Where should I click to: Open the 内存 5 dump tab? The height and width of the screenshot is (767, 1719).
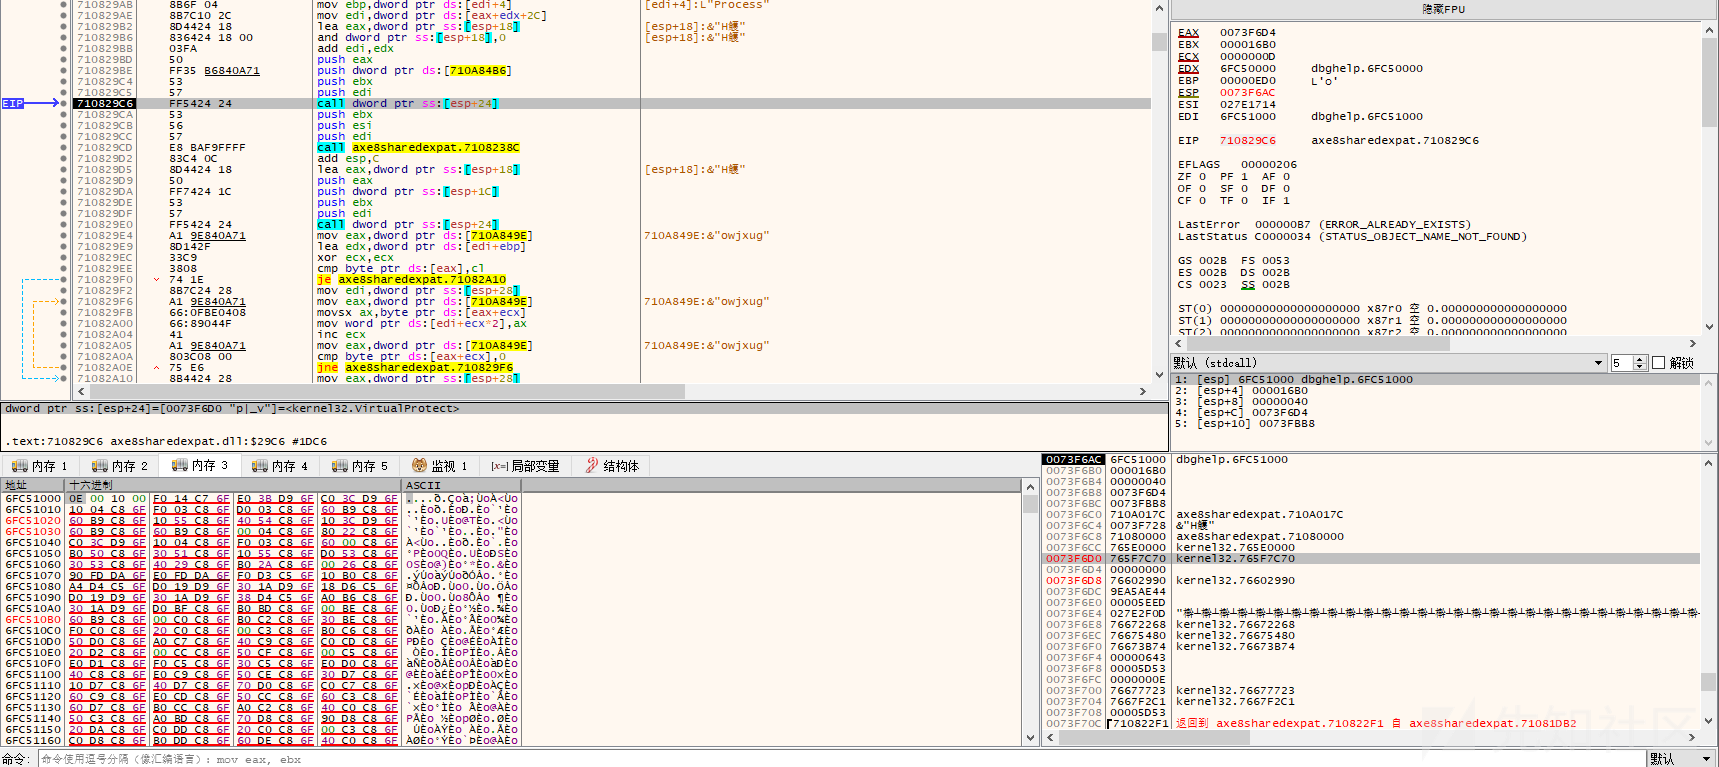coord(359,466)
